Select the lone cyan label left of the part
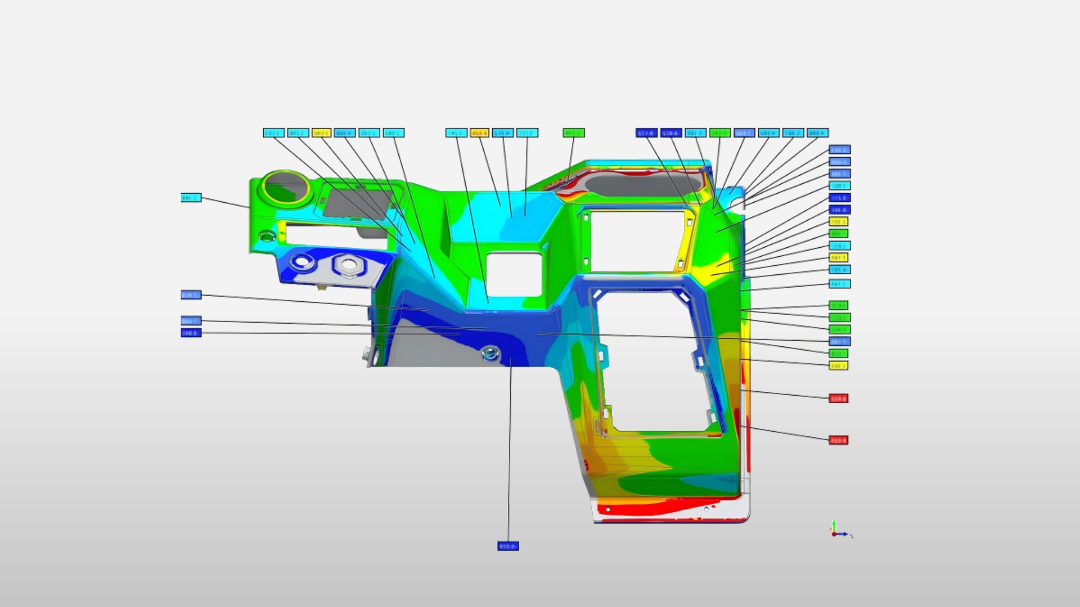 click(x=191, y=198)
